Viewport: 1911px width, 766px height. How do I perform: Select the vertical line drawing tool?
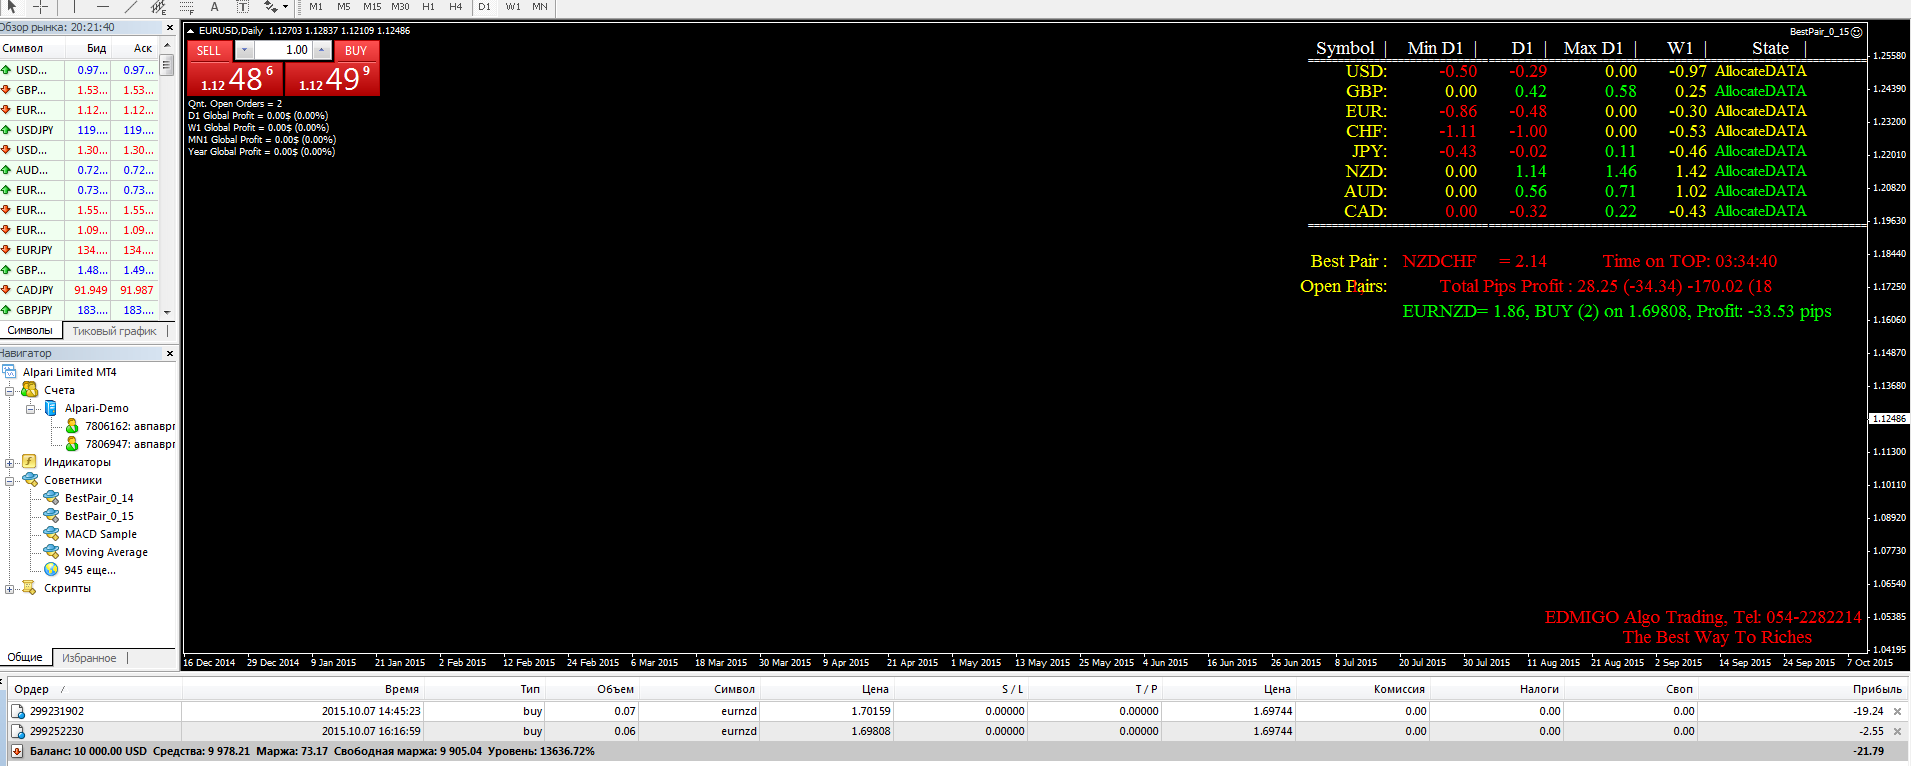[73, 6]
